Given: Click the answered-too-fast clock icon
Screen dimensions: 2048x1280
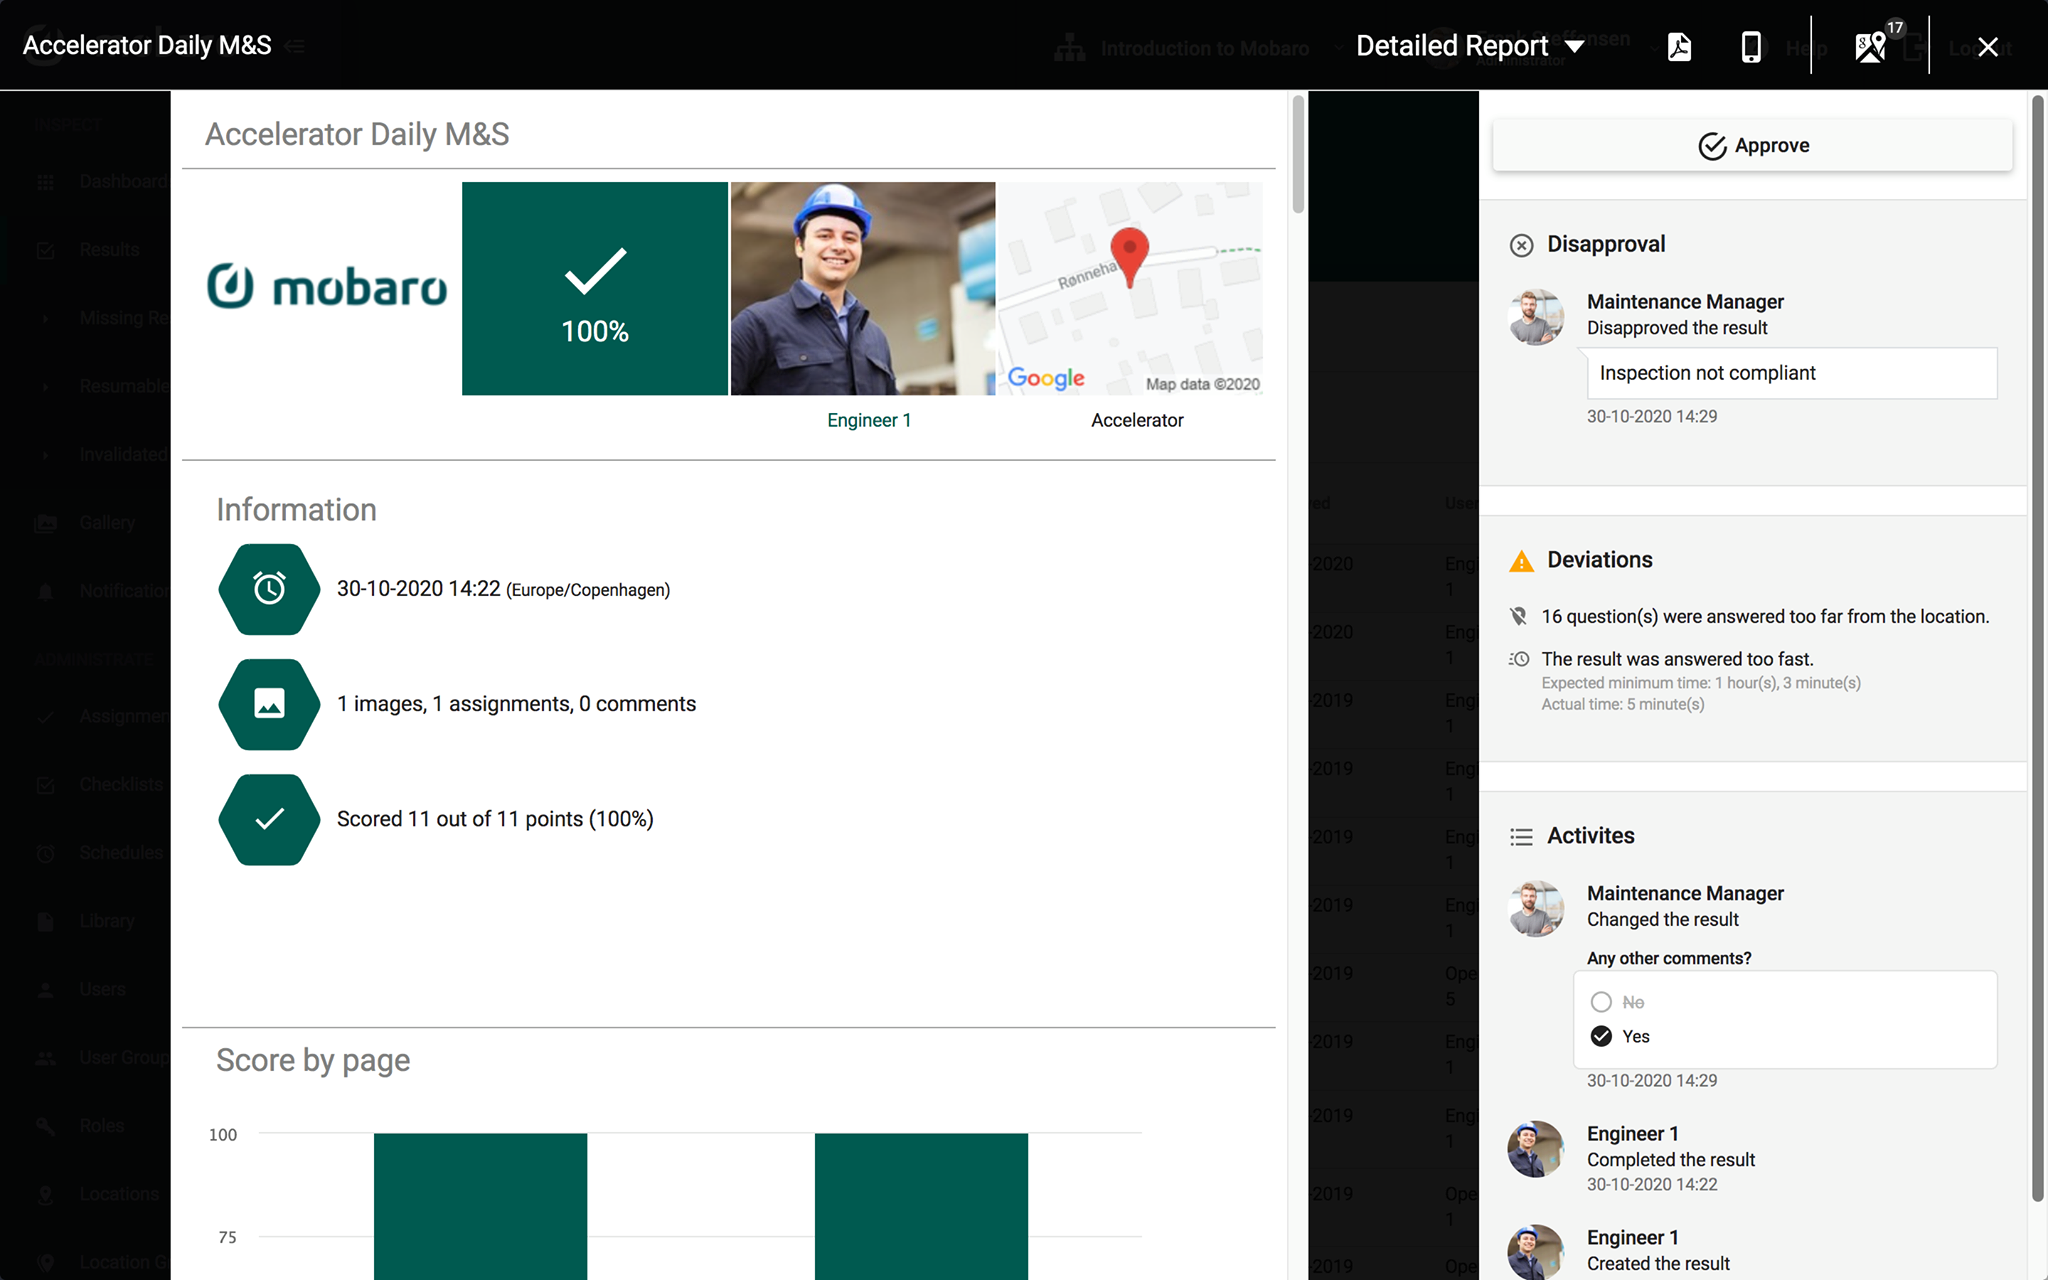Looking at the screenshot, I should pyautogui.click(x=1519, y=659).
